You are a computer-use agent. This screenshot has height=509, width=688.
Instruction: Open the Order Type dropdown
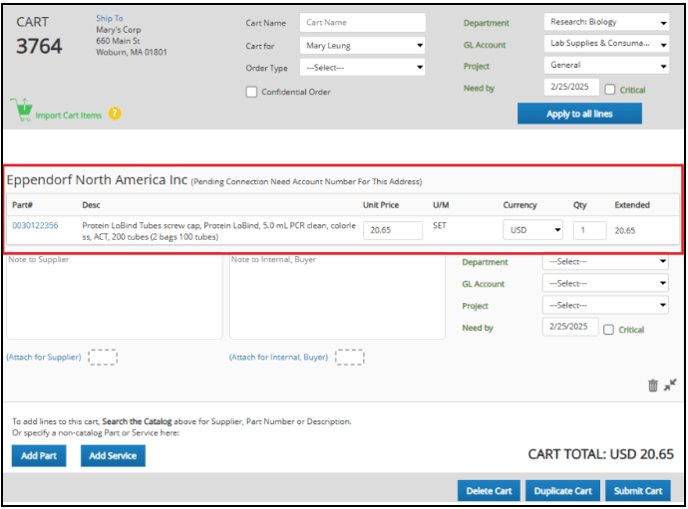click(x=362, y=67)
